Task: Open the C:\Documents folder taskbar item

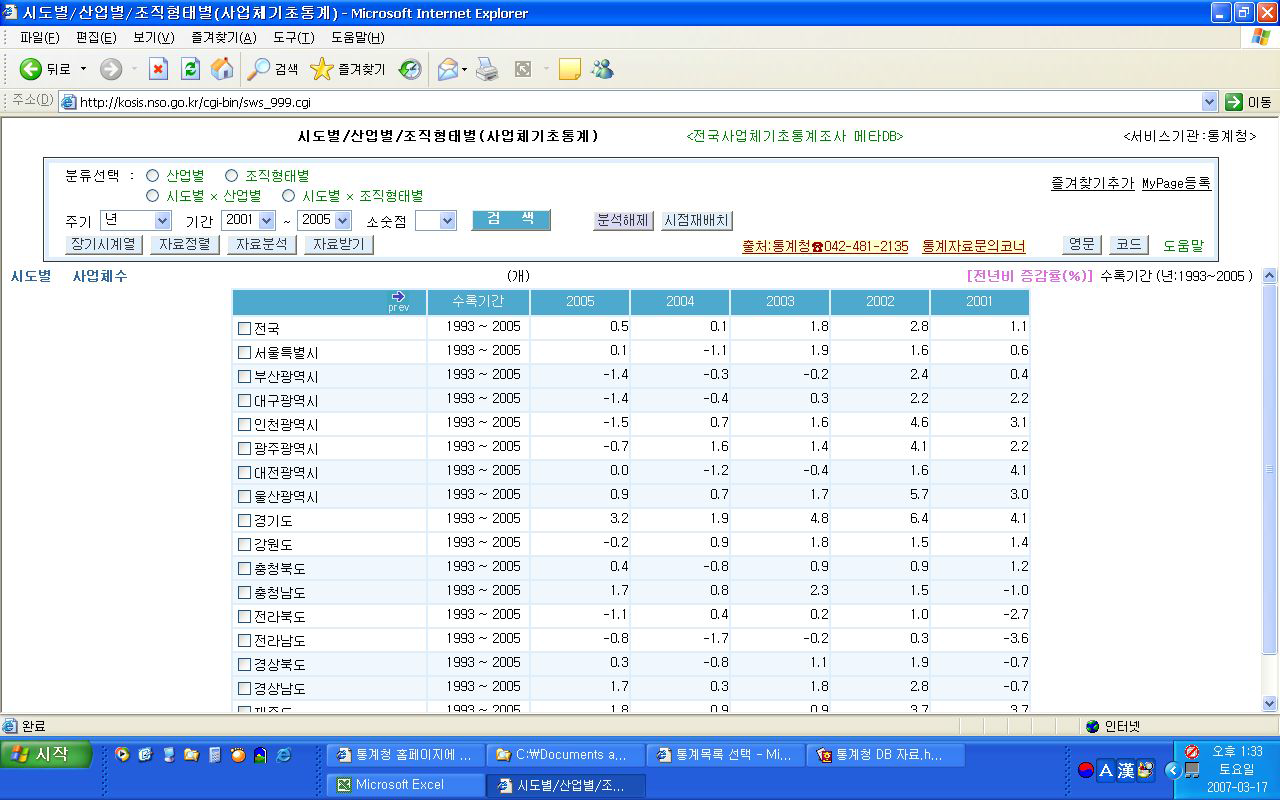Action: [x=565, y=755]
